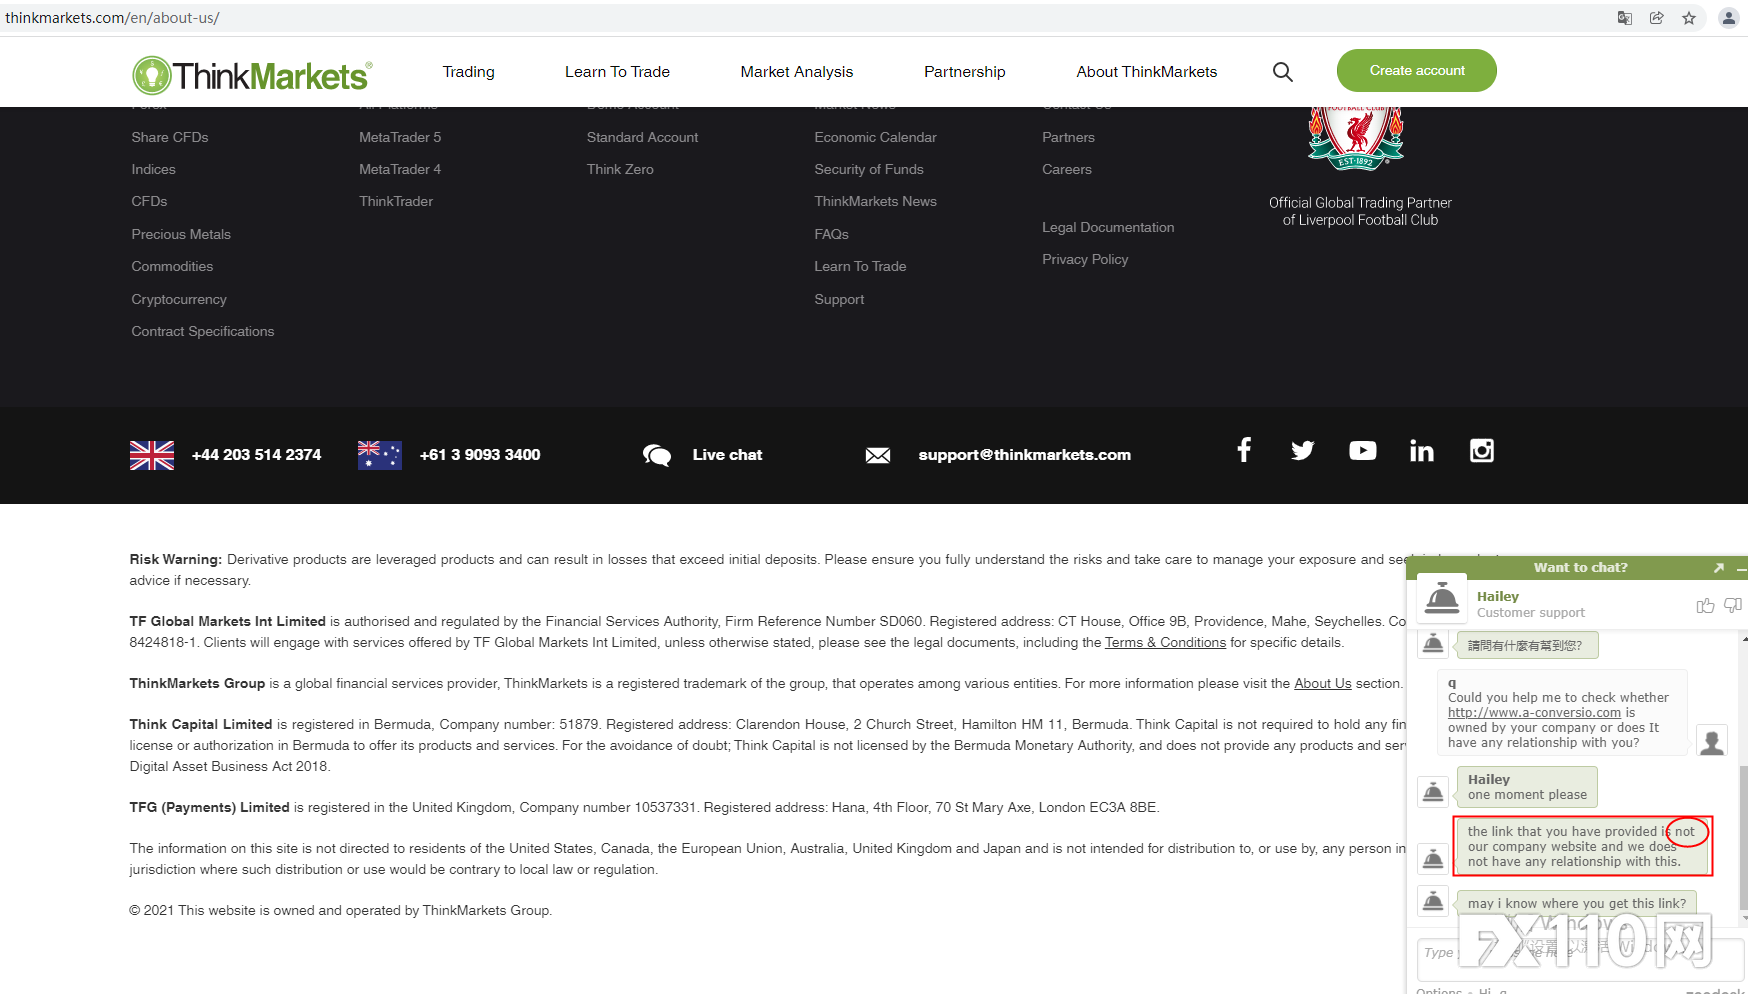
Task: Open the Learn To Trade menu
Action: 617,72
